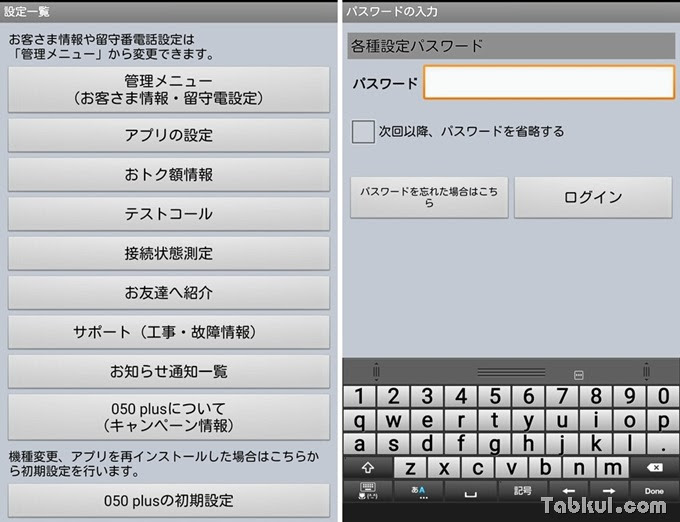Tap the backspace delete key
Image resolution: width=680 pixels, height=522 pixels.
click(x=655, y=468)
